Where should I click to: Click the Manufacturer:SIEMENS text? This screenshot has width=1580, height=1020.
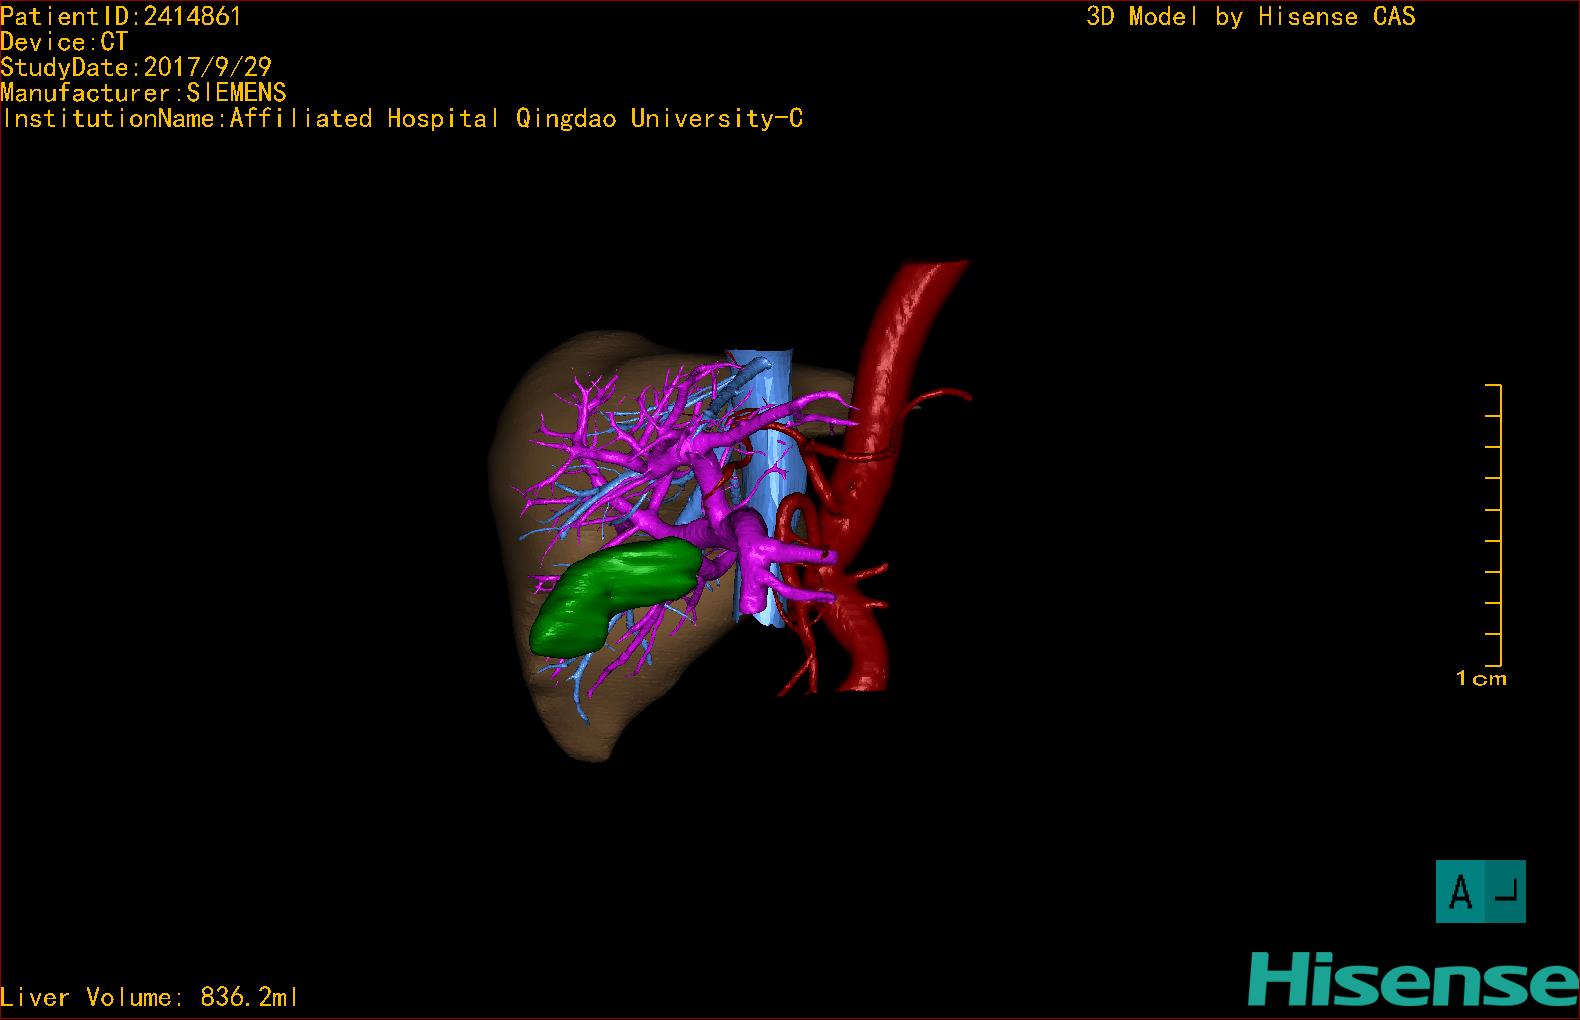[x=143, y=93]
